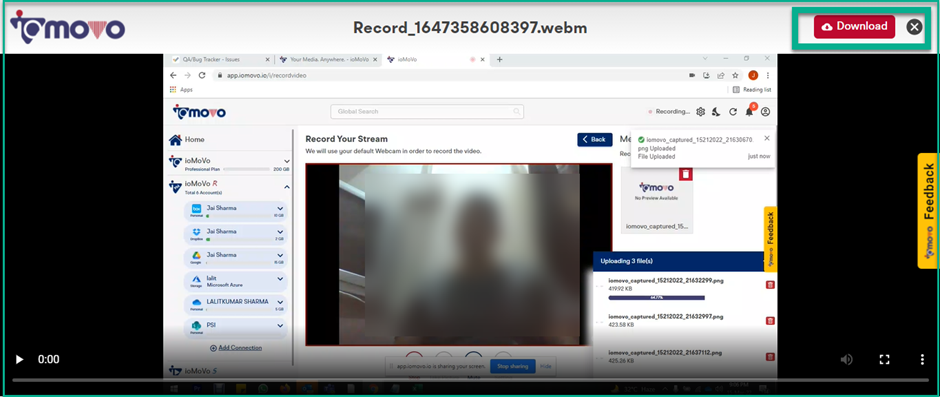In the recording, click the Apps bookmarks shortcut

[x=180, y=90]
